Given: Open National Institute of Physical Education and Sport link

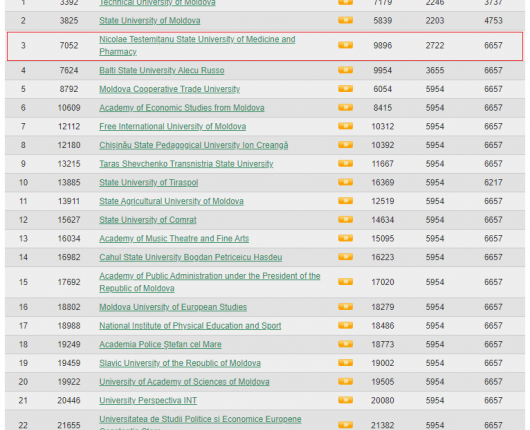Looking at the screenshot, I should 190,326.
